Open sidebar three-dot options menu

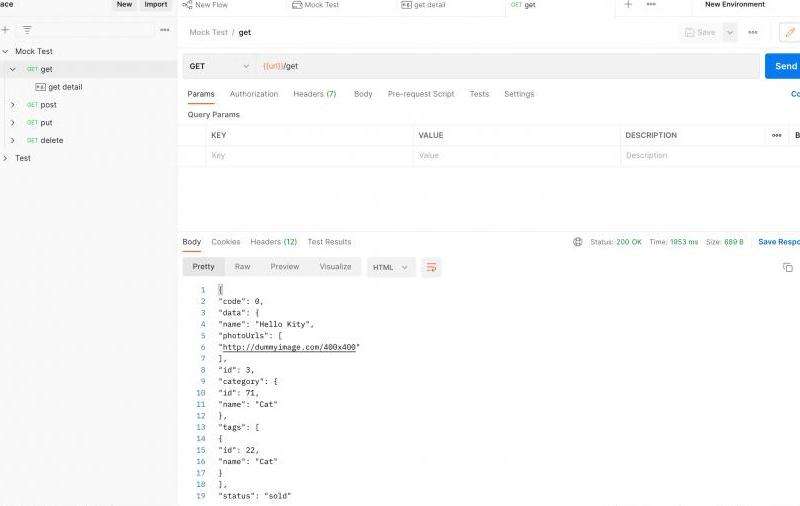[x=165, y=30]
